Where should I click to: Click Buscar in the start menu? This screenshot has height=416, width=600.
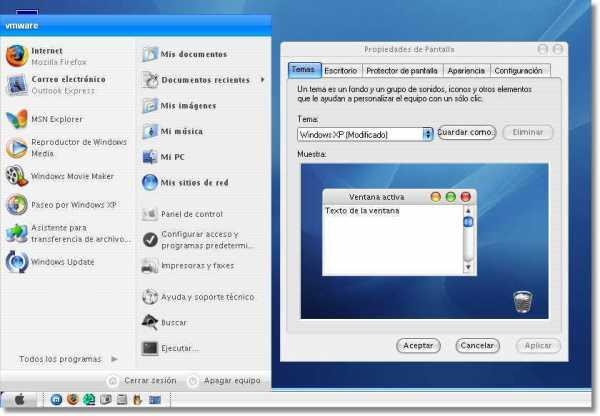[x=164, y=322]
